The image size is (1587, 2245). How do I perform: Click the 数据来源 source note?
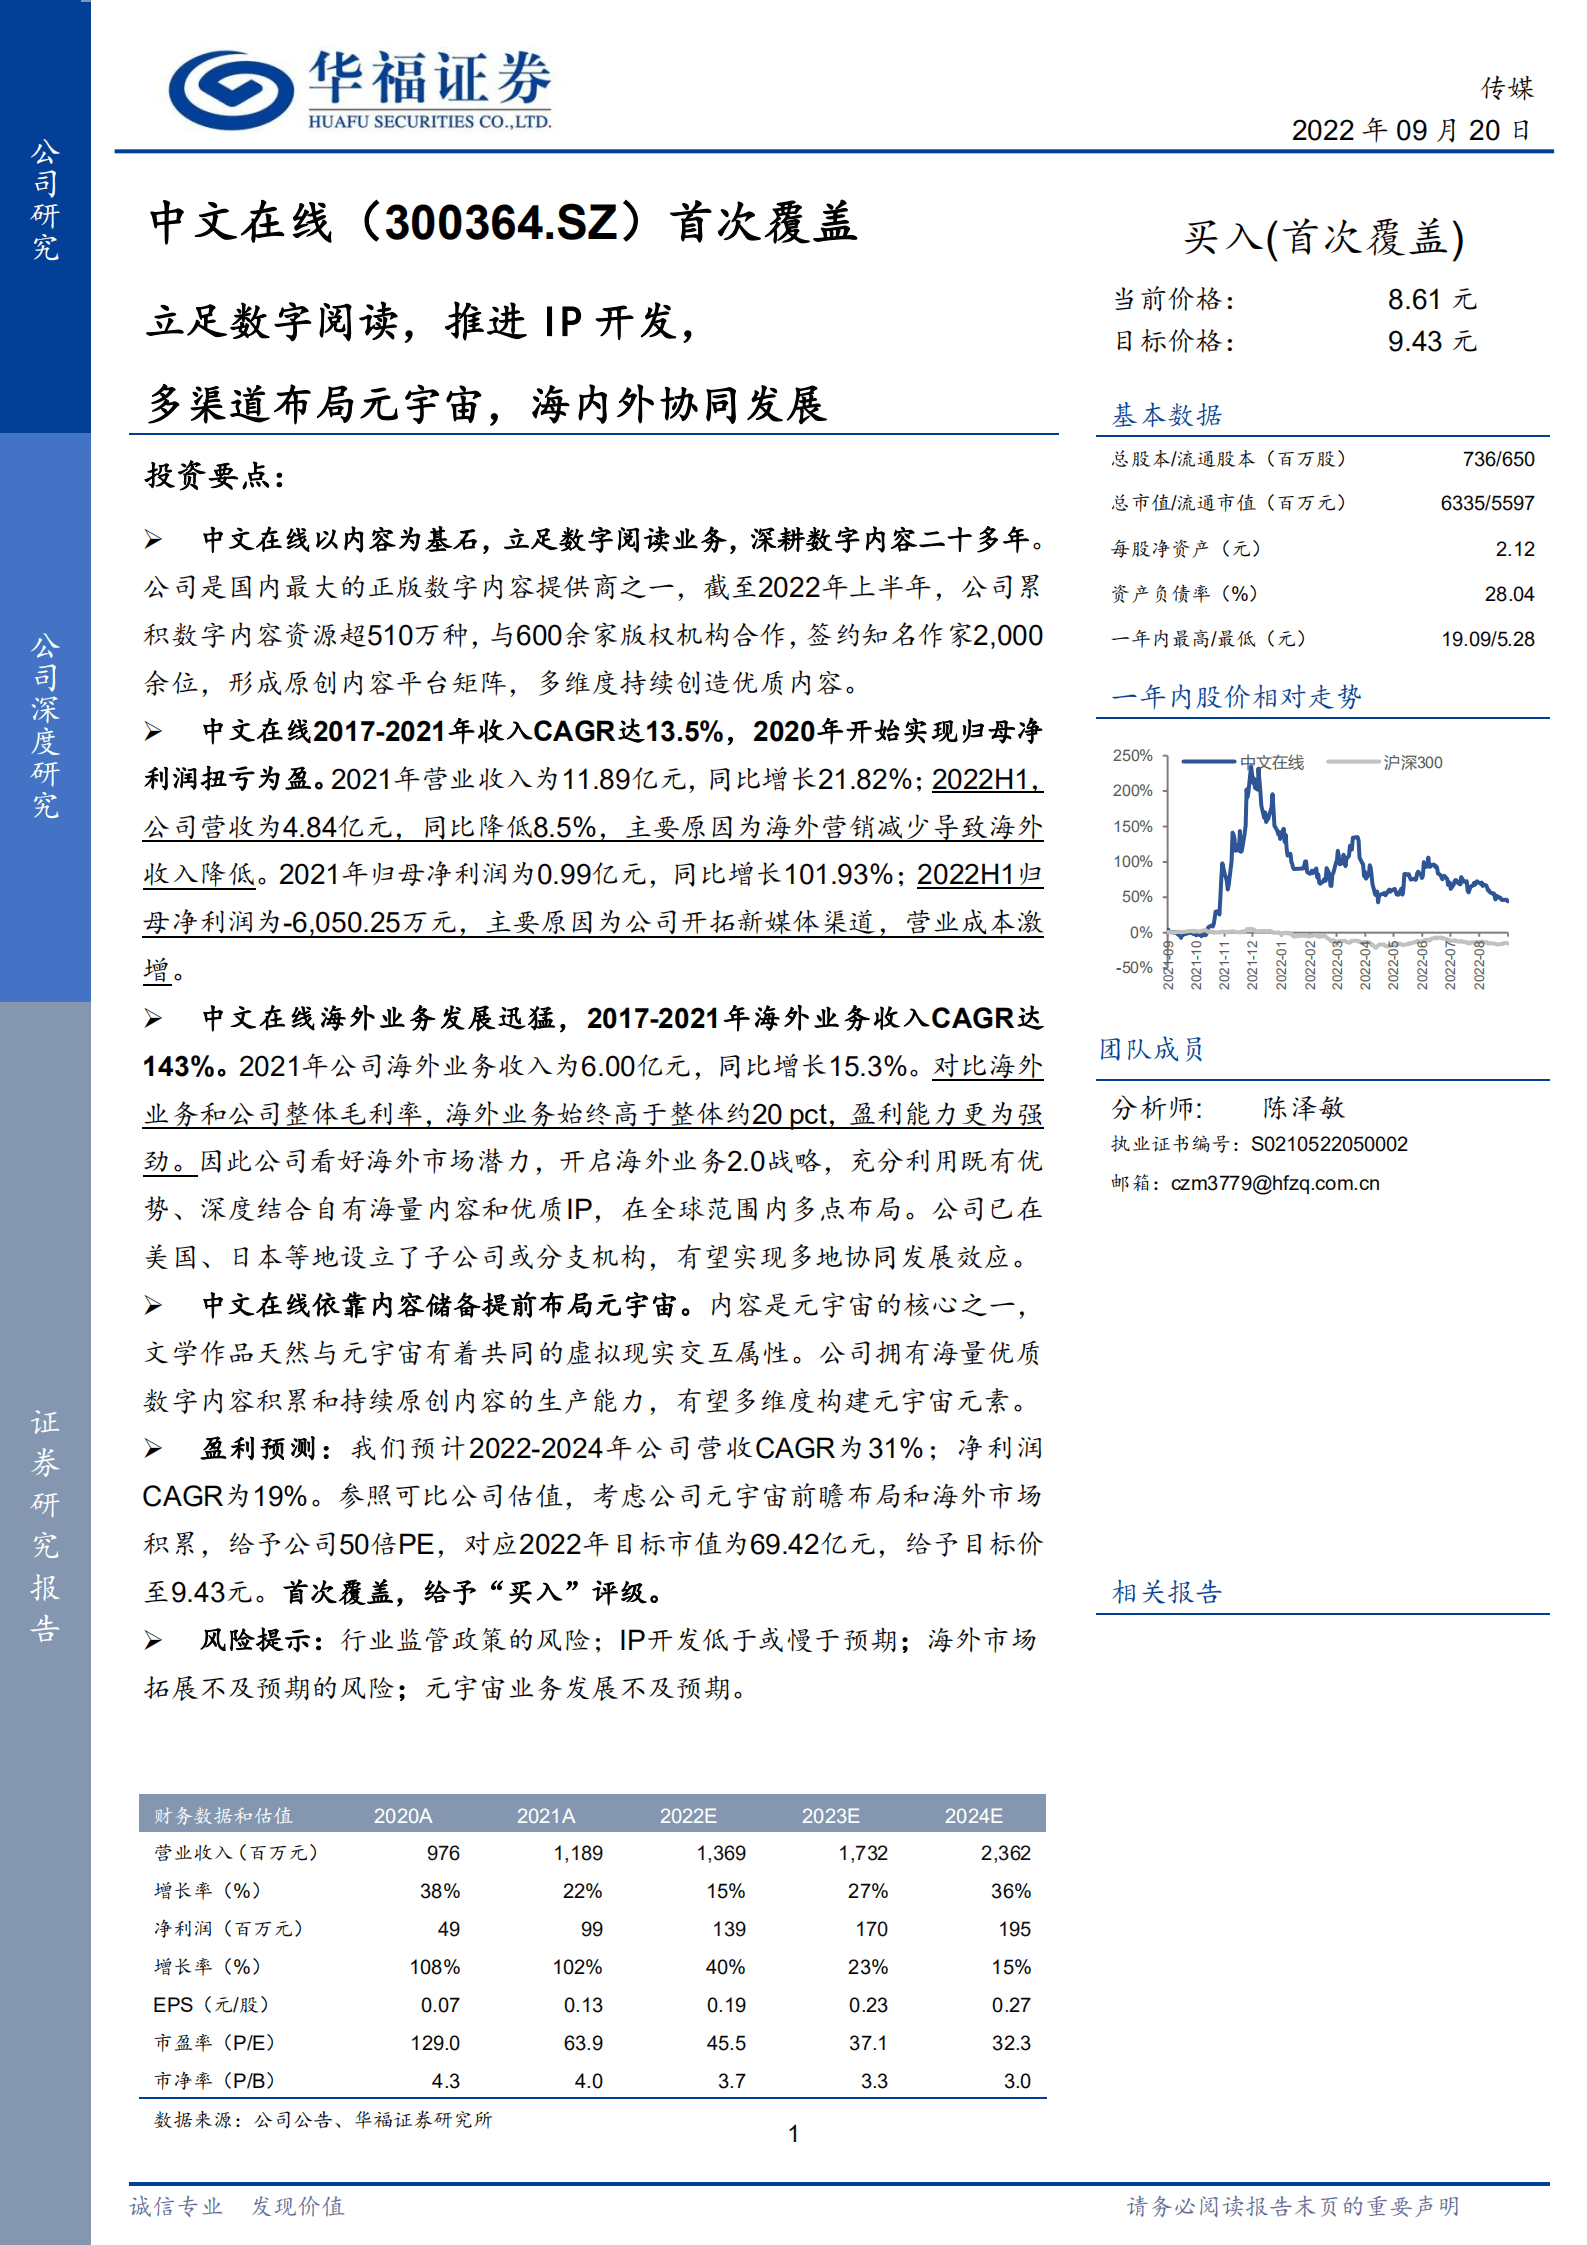[323, 2120]
